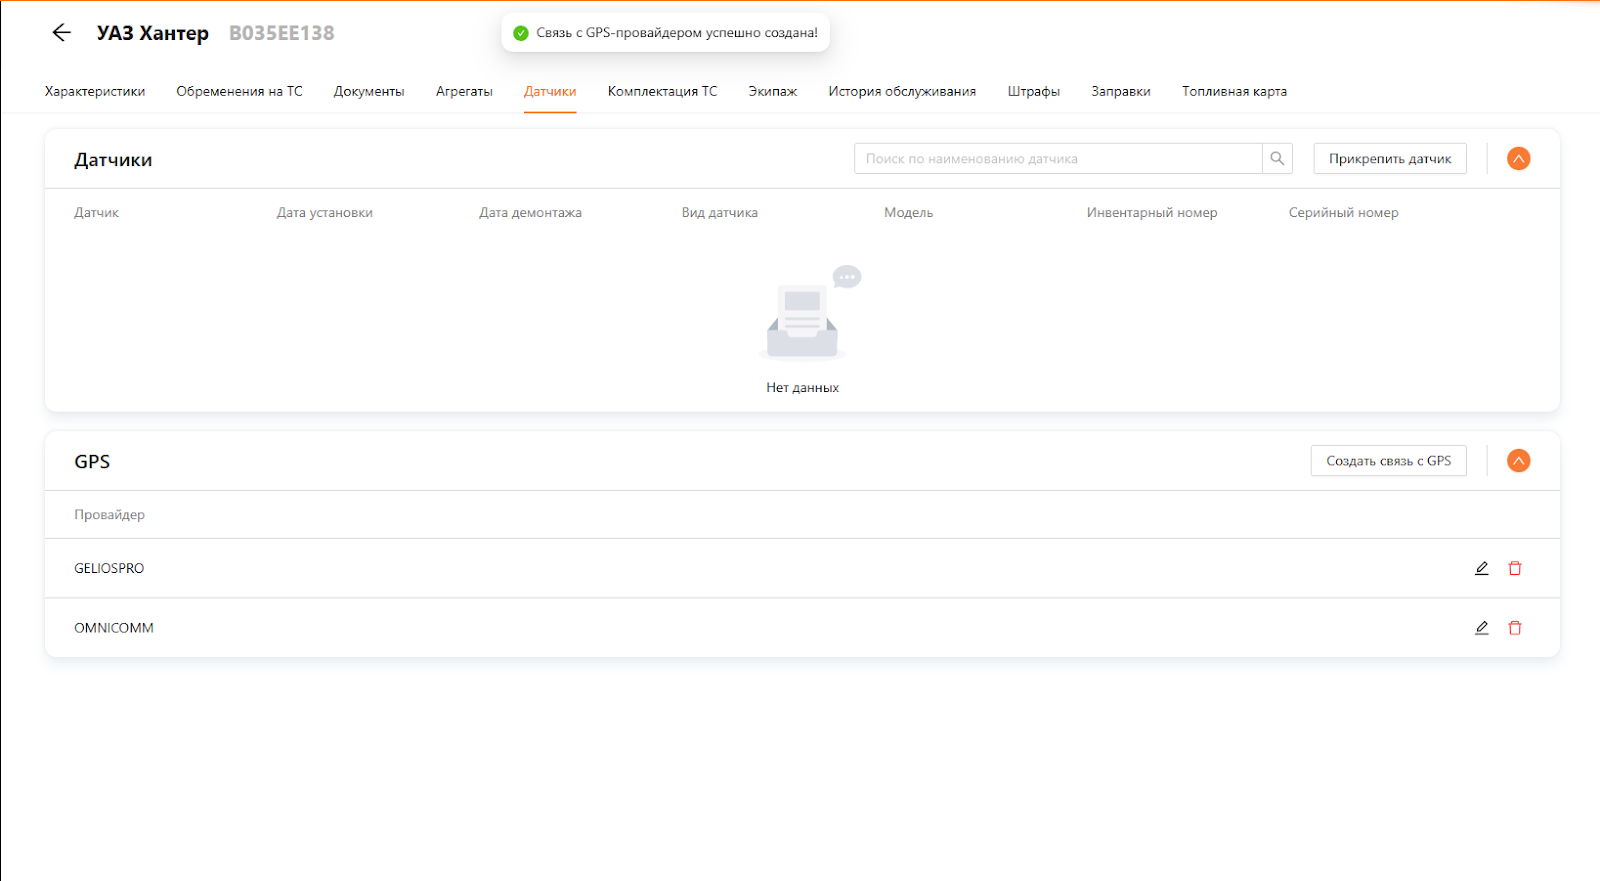This screenshot has height=881, width=1600.
Task: Delete the OMNICOMM provider connection
Action: [x=1515, y=628]
